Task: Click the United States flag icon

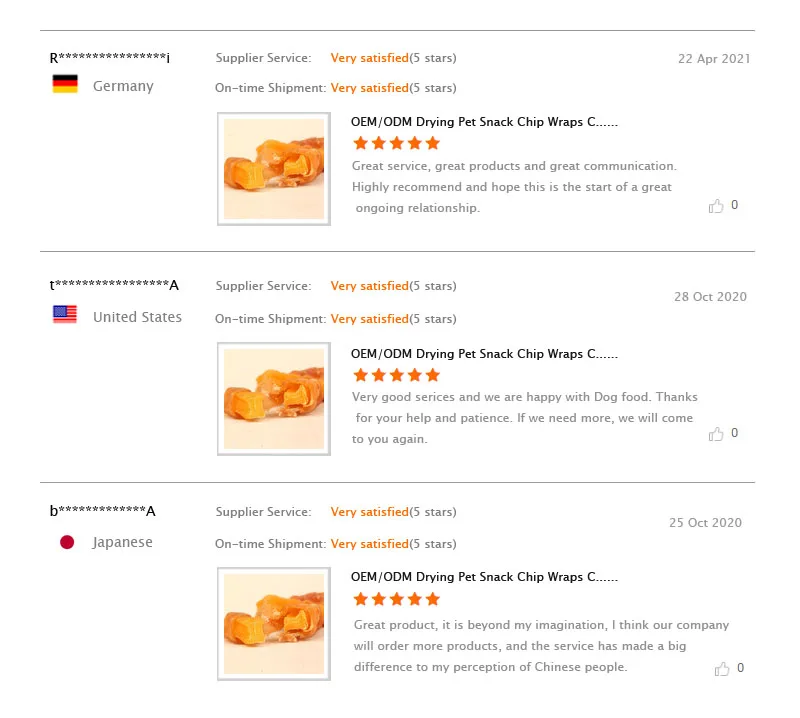Action: pyautogui.click(x=65, y=315)
